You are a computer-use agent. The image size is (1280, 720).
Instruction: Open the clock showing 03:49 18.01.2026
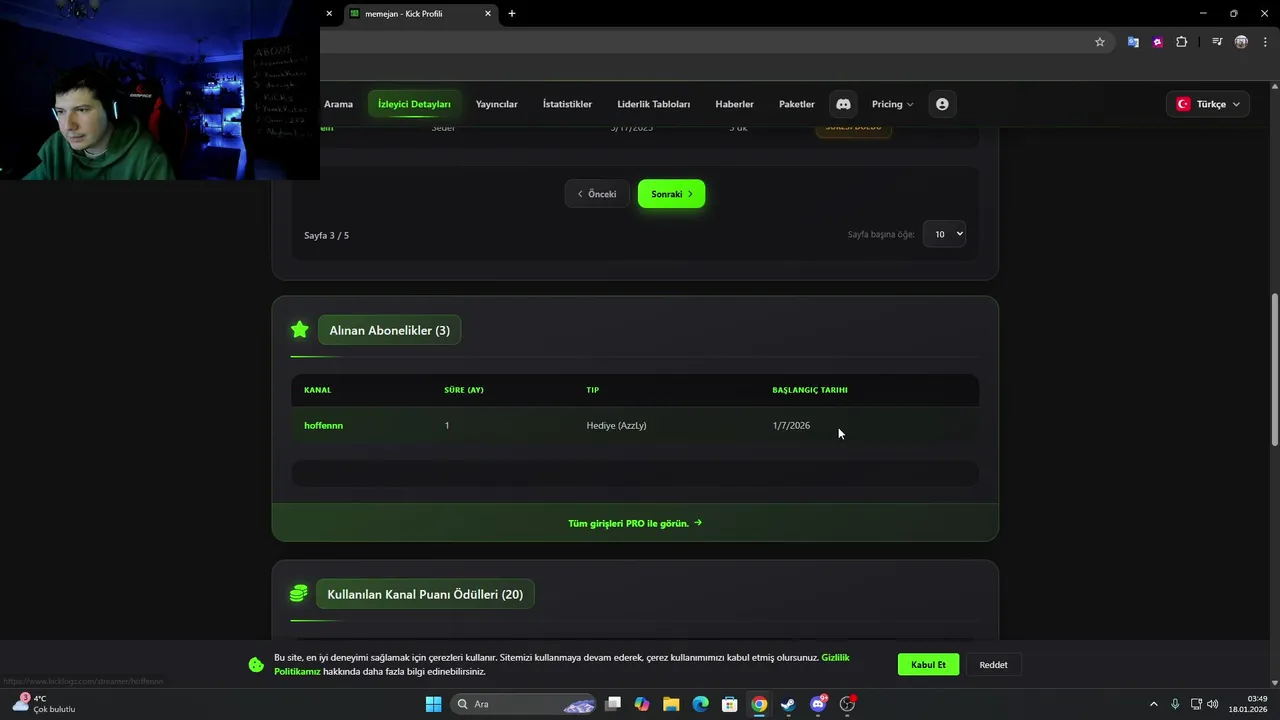tap(1250, 704)
